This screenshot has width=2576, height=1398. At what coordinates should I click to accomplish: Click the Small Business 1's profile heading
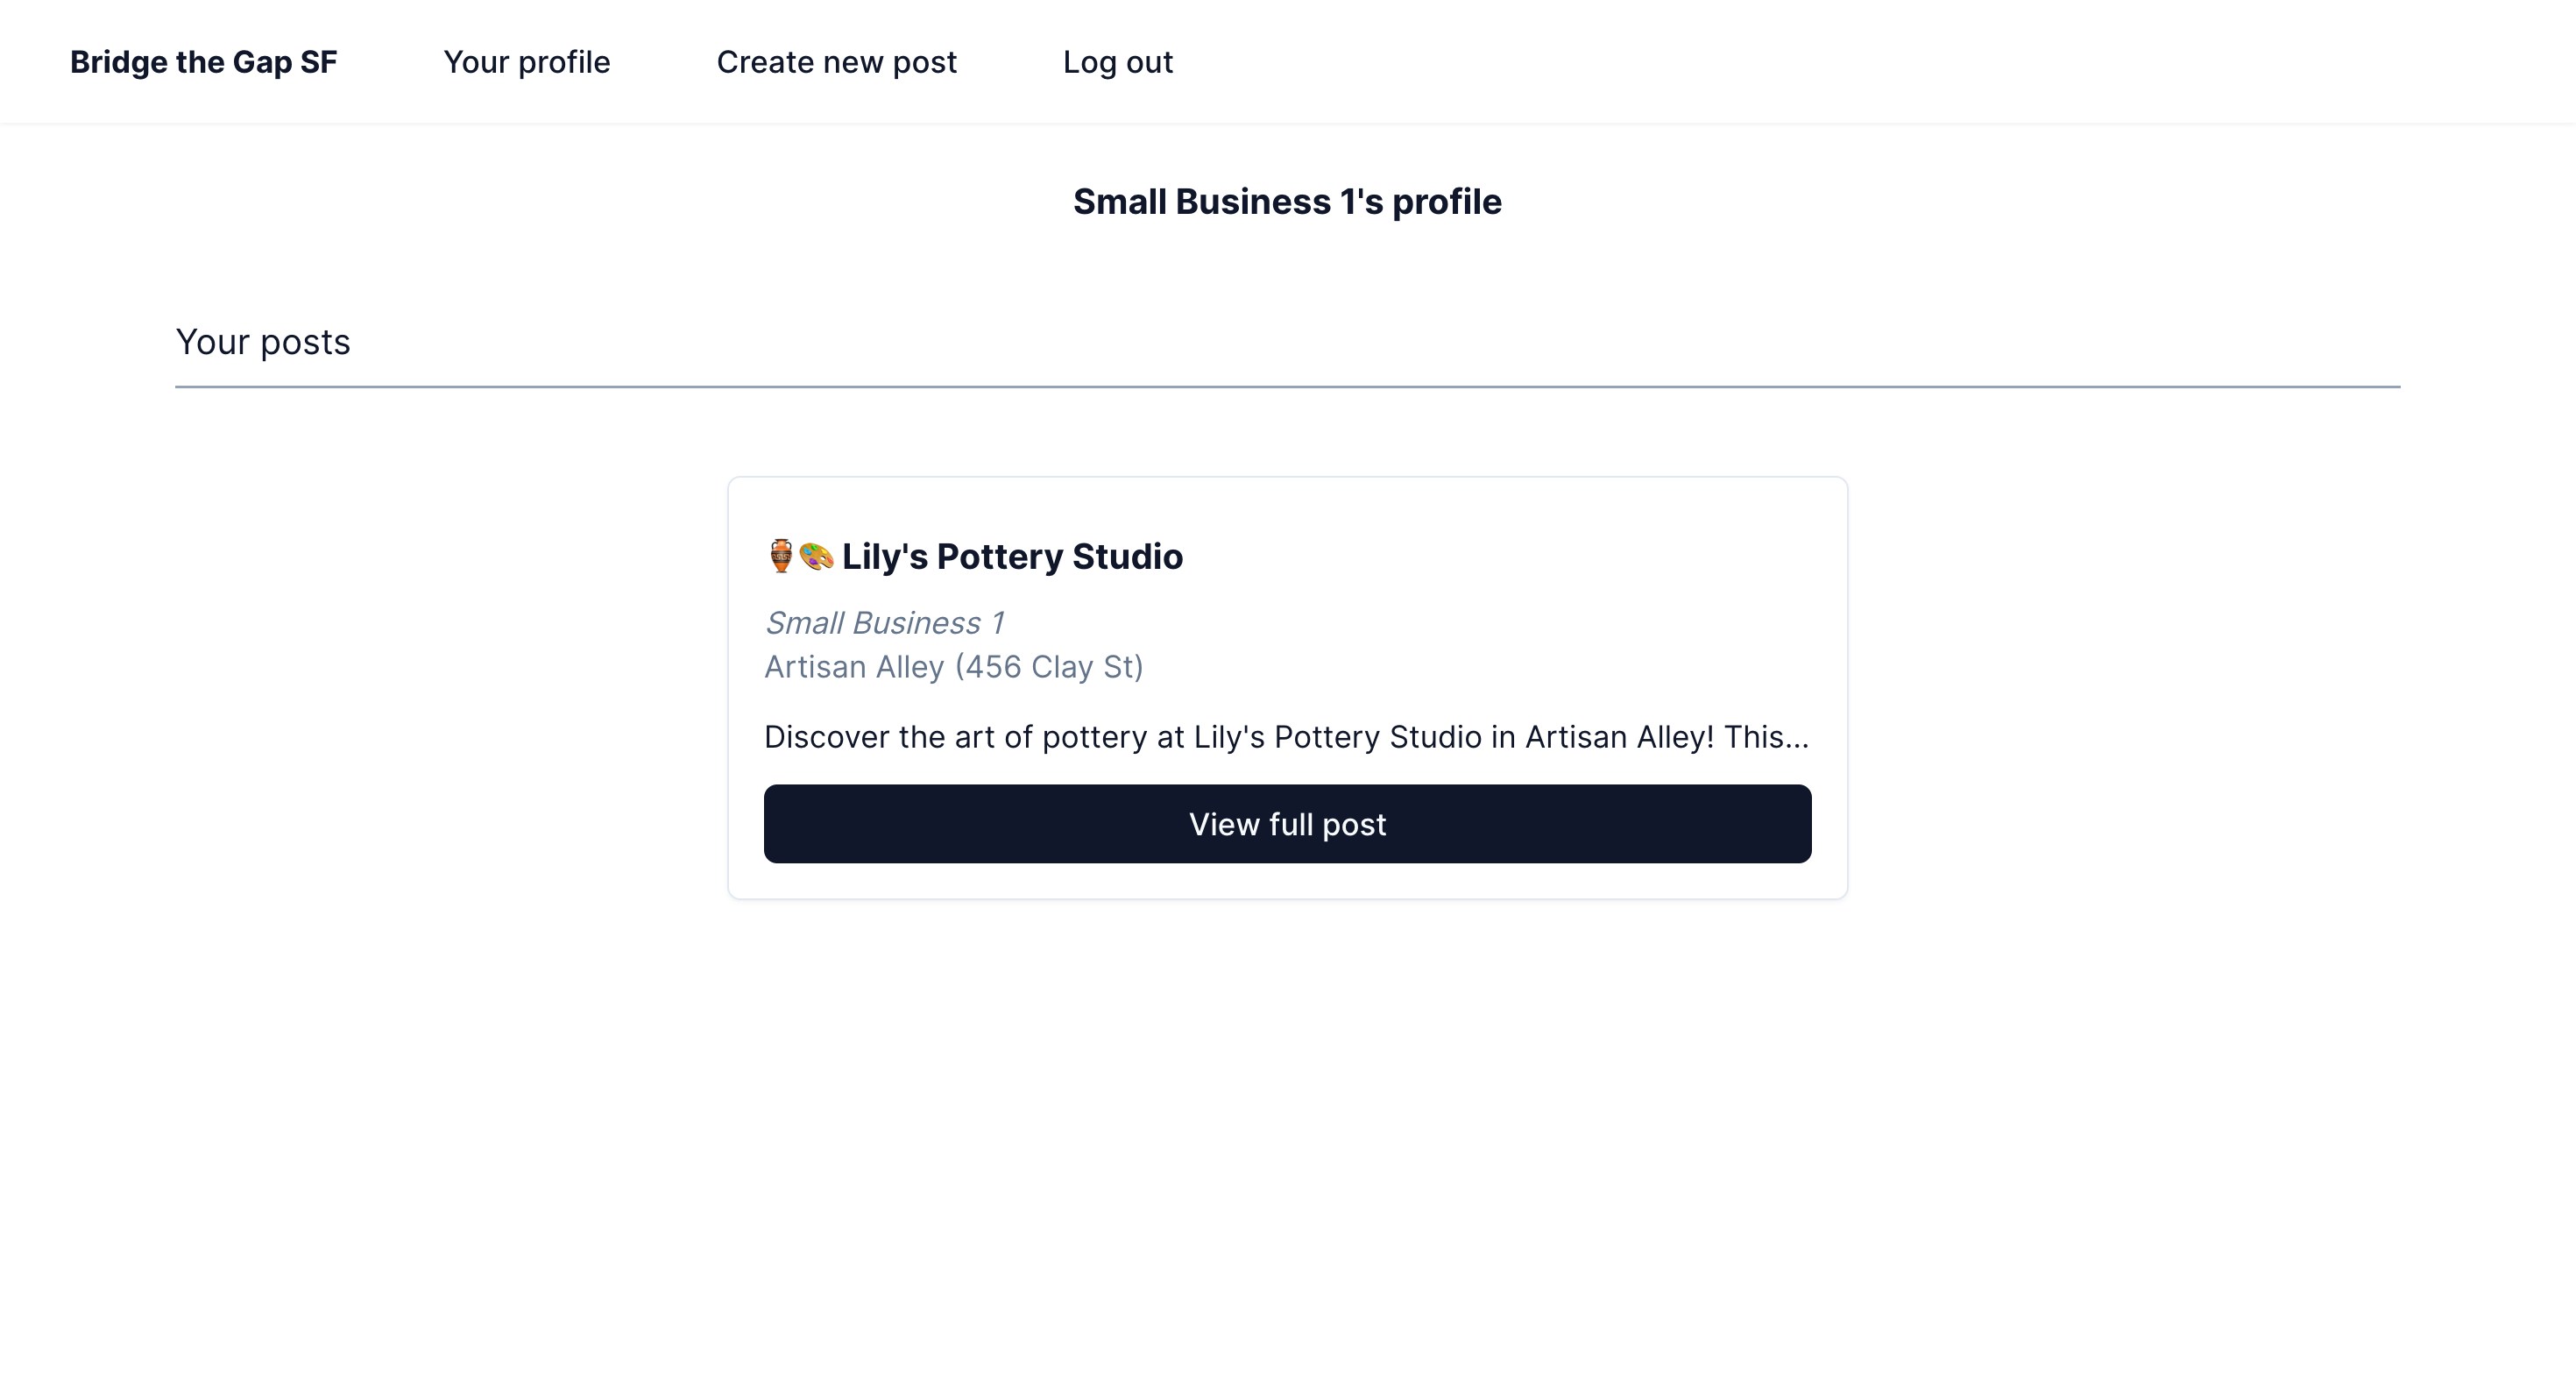point(1287,202)
